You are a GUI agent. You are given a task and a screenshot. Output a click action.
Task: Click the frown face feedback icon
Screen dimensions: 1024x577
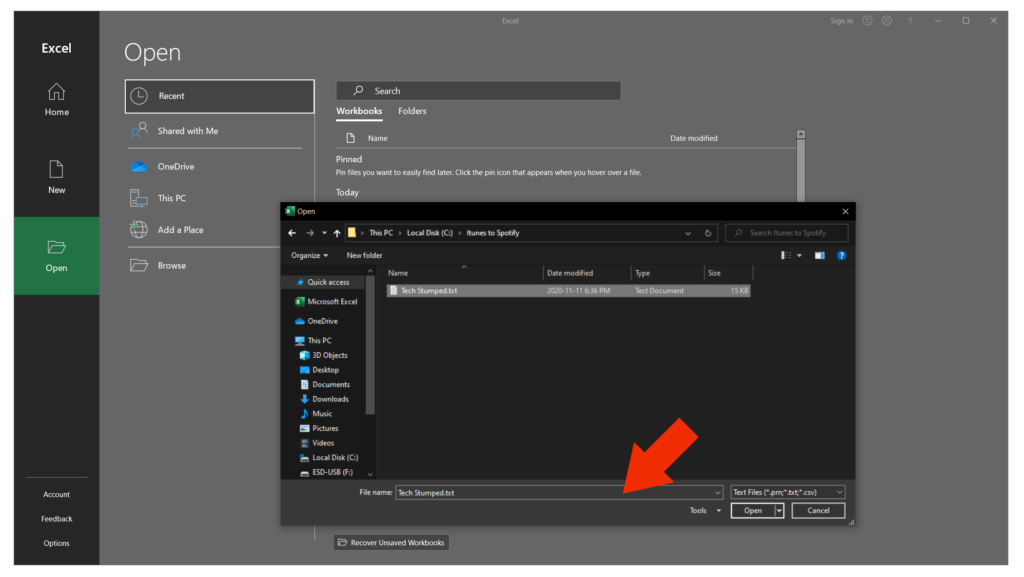(x=887, y=21)
